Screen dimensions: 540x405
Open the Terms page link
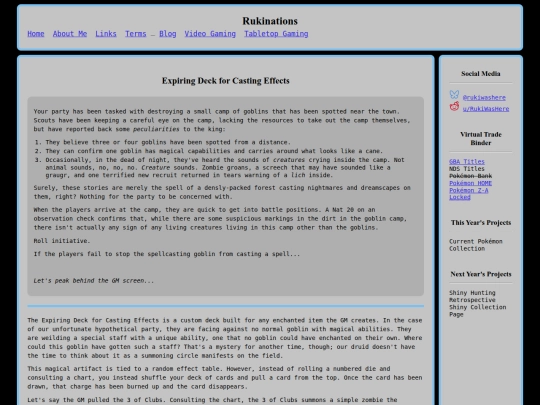[136, 34]
